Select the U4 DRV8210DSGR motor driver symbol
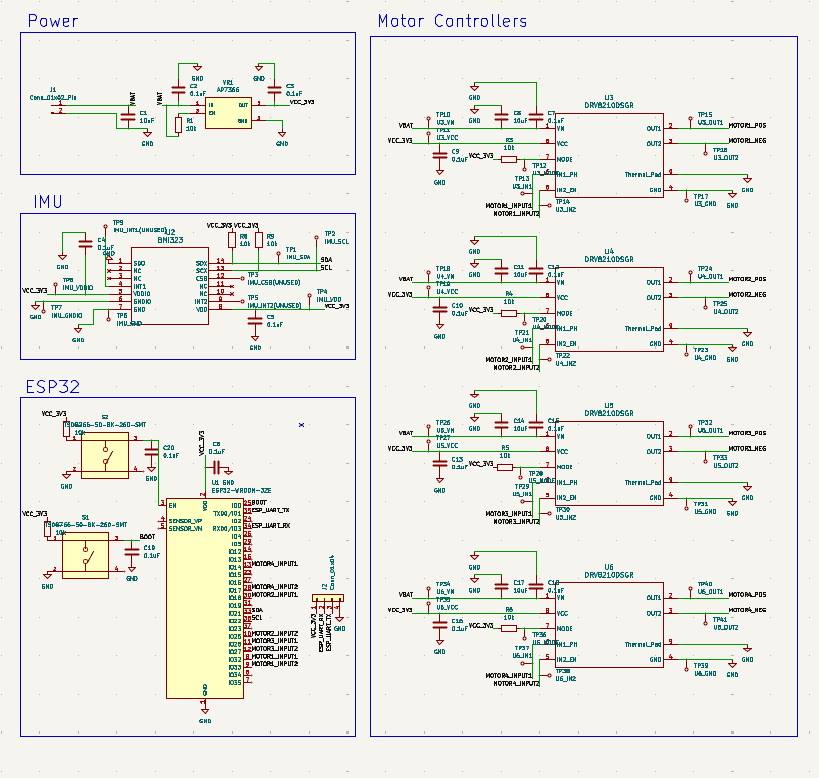 [609, 310]
